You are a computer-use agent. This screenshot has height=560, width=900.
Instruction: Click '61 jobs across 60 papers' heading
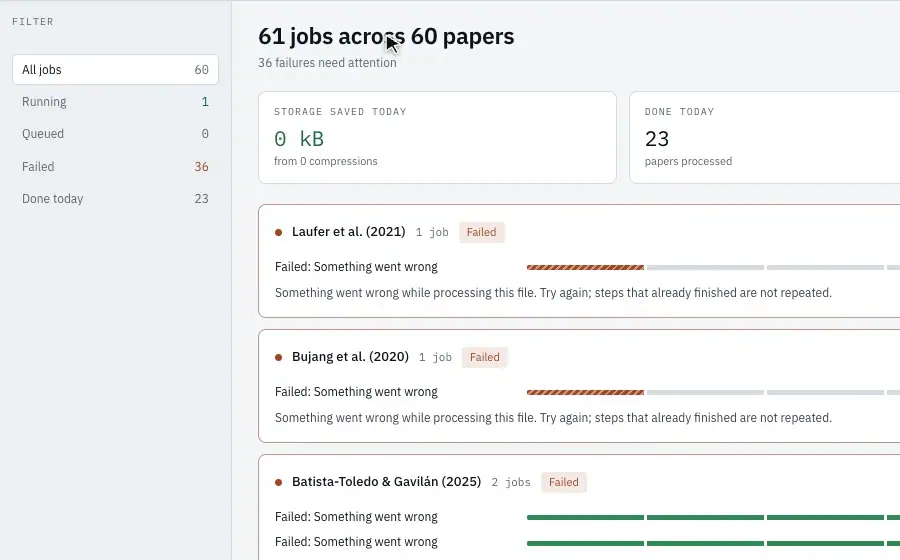386,36
